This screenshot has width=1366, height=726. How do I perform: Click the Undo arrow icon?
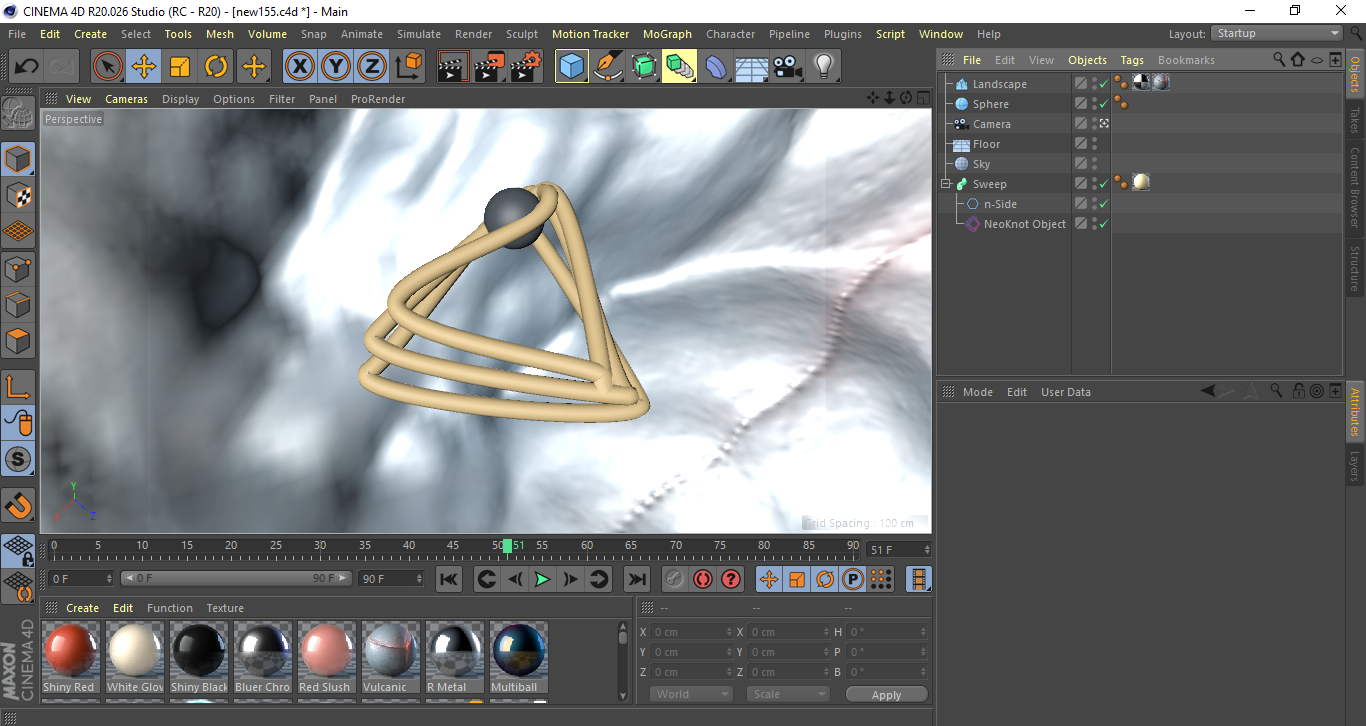tap(27, 67)
